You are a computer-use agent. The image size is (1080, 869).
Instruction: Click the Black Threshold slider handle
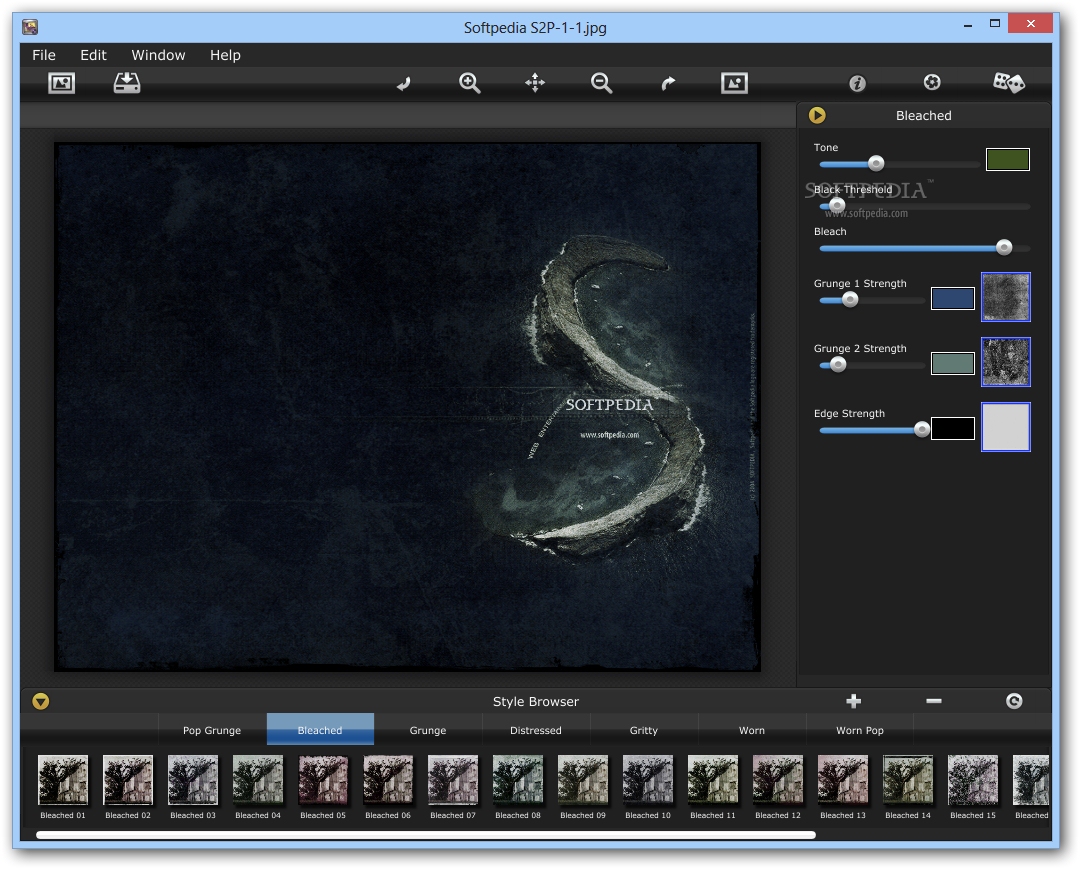(837, 205)
